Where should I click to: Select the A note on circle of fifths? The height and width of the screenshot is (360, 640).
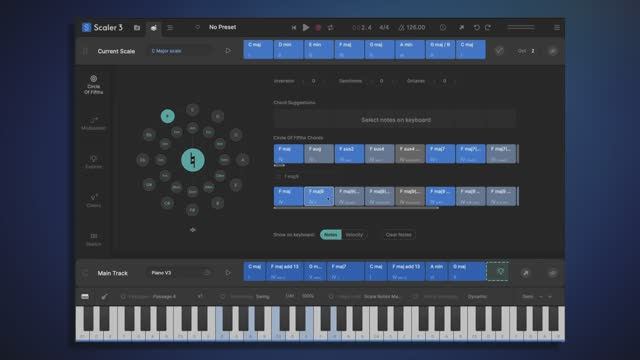click(x=243, y=160)
